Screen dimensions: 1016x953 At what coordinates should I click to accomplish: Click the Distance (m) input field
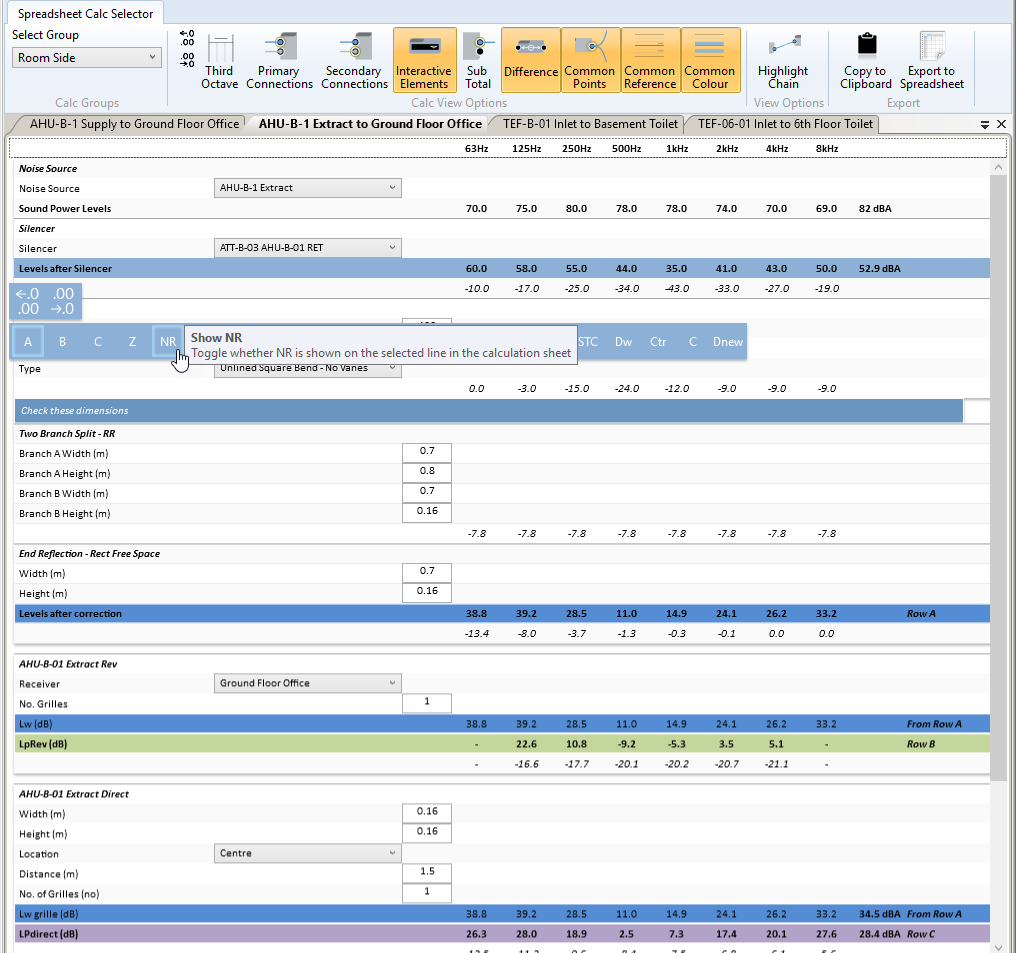427,872
